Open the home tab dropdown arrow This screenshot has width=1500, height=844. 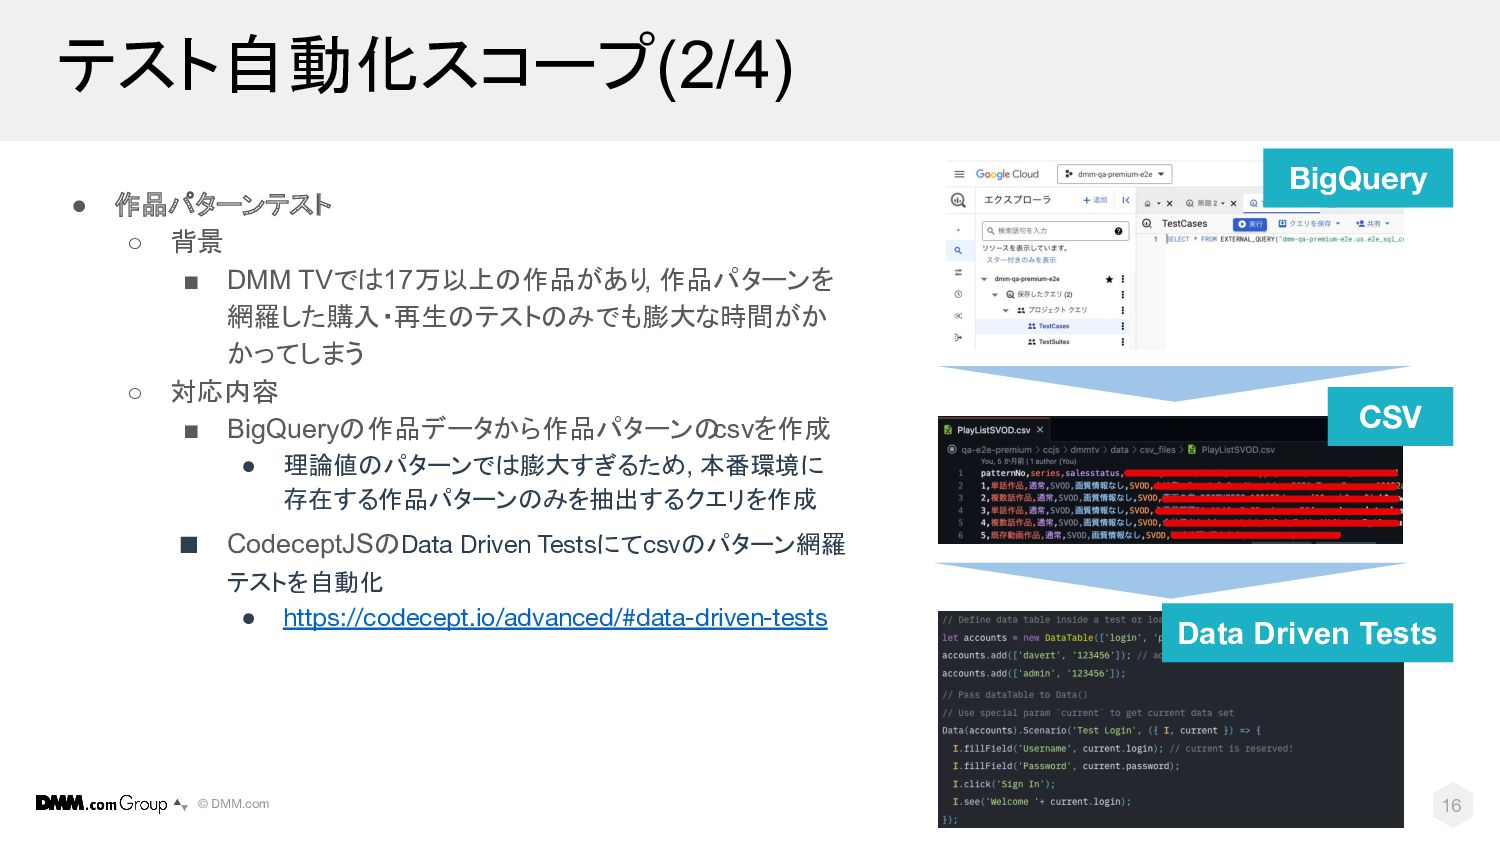pos(1159,204)
